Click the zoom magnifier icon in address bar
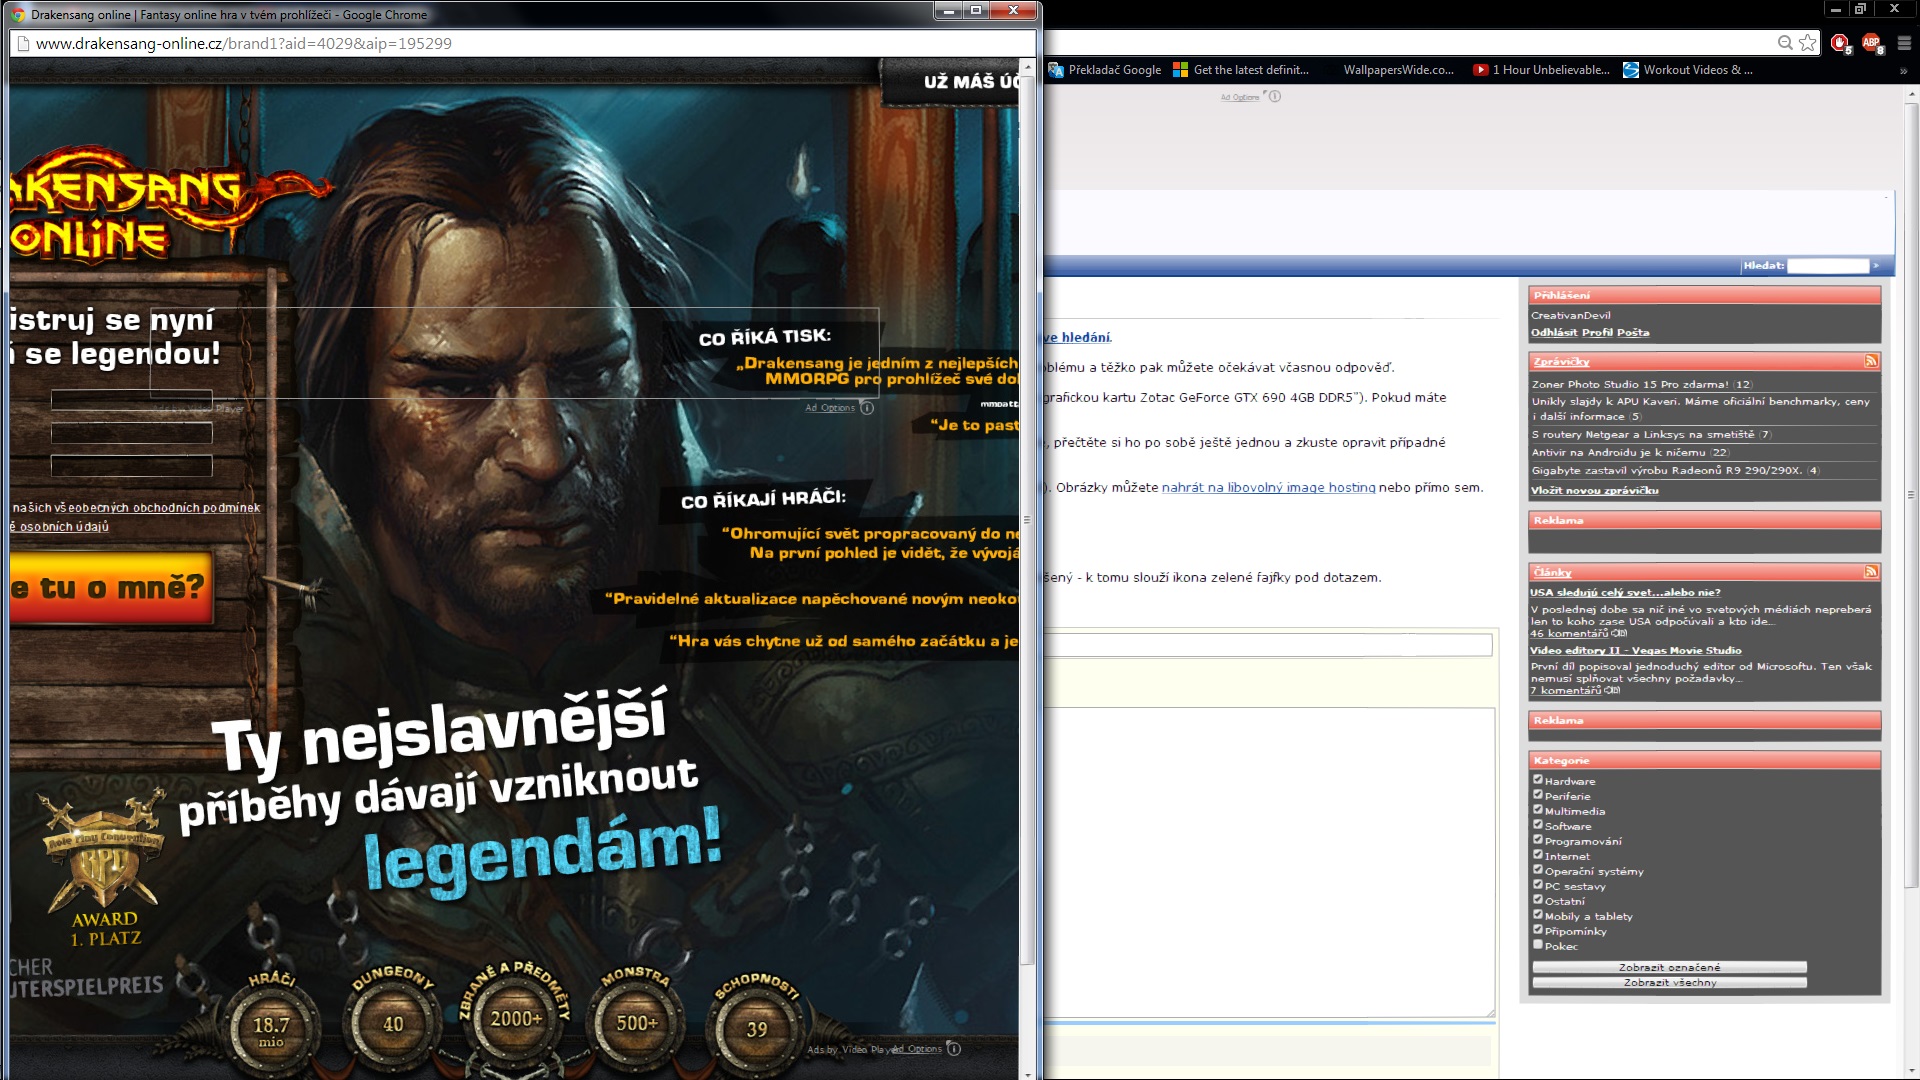Image resolution: width=1920 pixels, height=1080 pixels. click(x=1785, y=43)
